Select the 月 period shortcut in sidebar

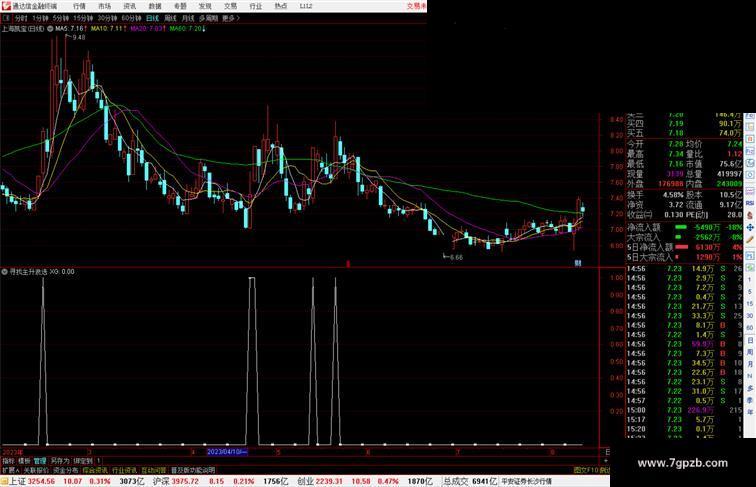(x=750, y=365)
